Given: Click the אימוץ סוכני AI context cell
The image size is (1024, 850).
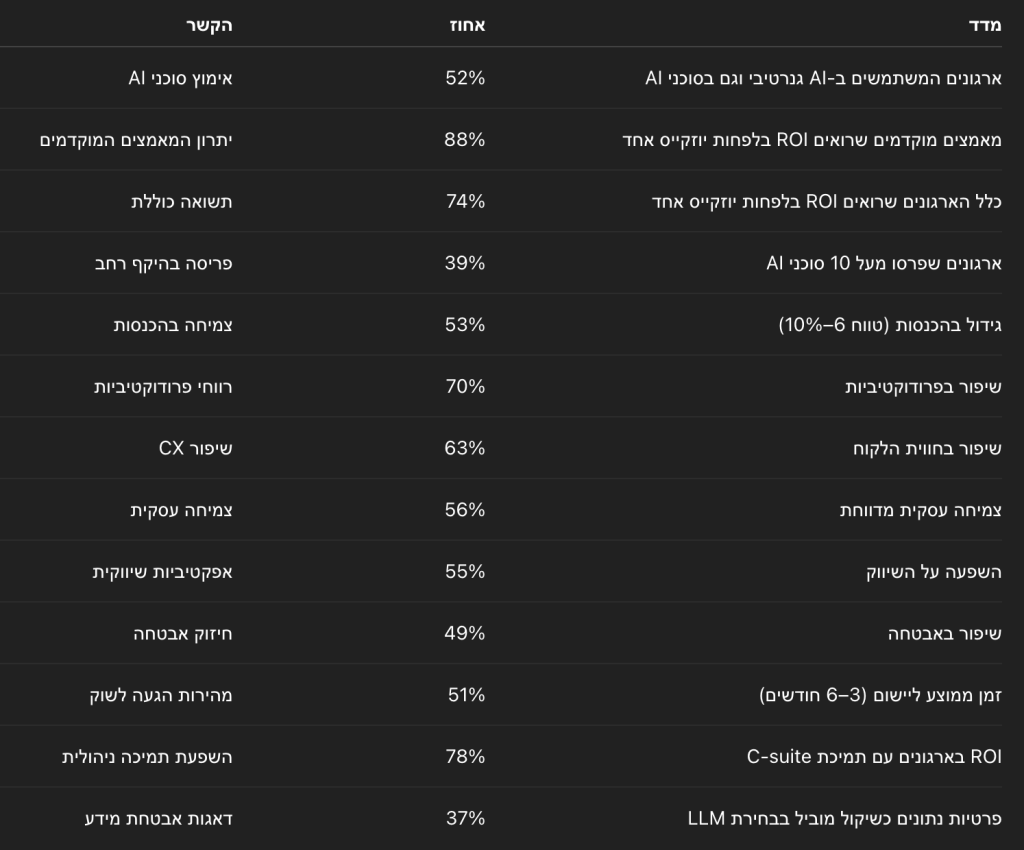Looking at the screenshot, I should (180, 78).
